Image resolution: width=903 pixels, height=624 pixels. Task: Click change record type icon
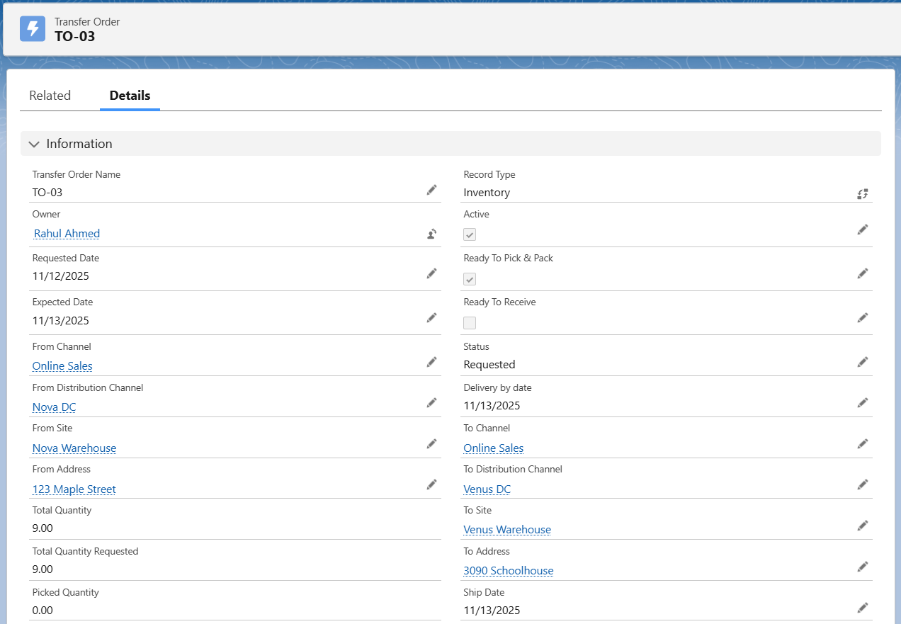[x=862, y=193]
